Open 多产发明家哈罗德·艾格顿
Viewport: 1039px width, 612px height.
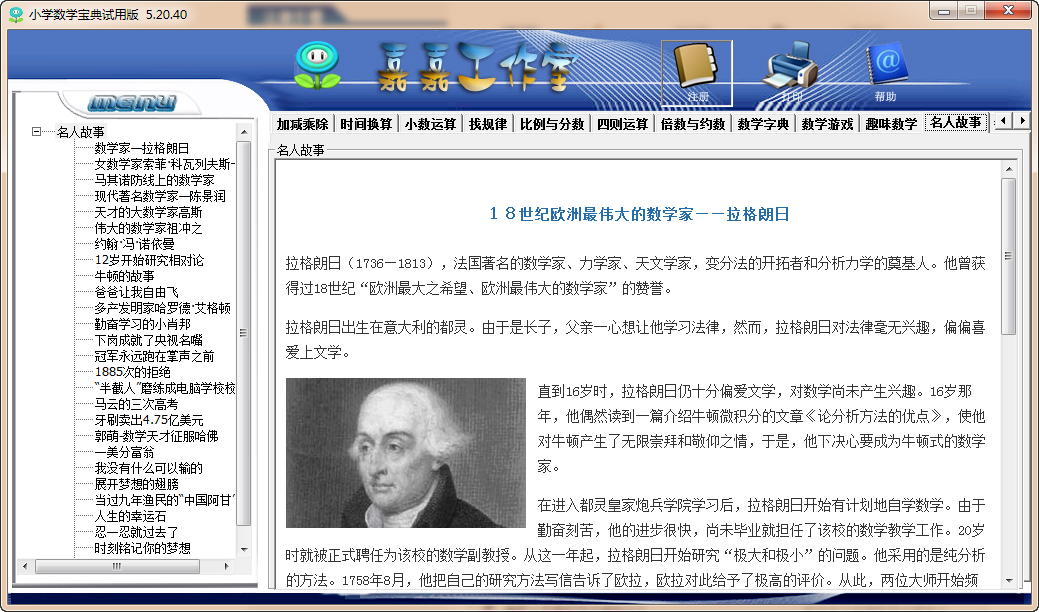click(x=162, y=308)
